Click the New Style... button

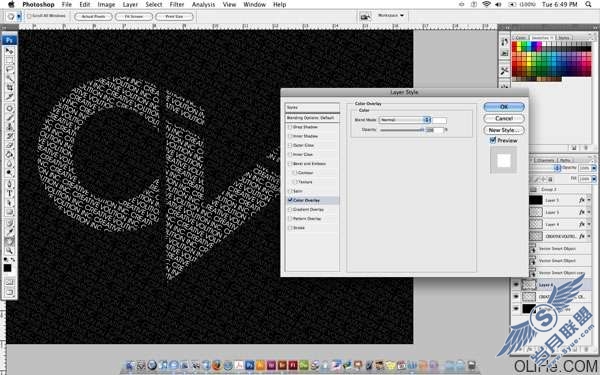pos(504,130)
